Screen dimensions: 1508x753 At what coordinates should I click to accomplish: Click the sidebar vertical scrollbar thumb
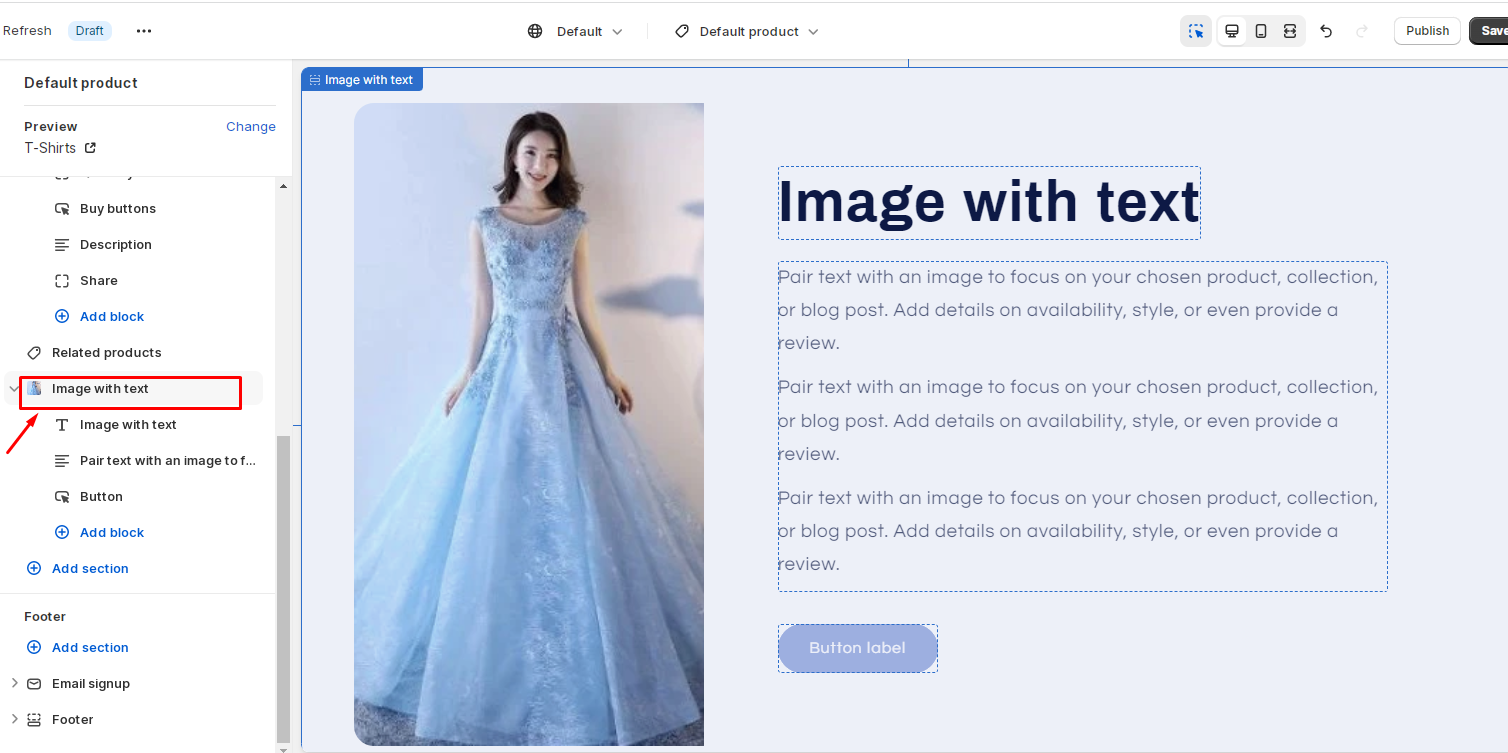283,588
